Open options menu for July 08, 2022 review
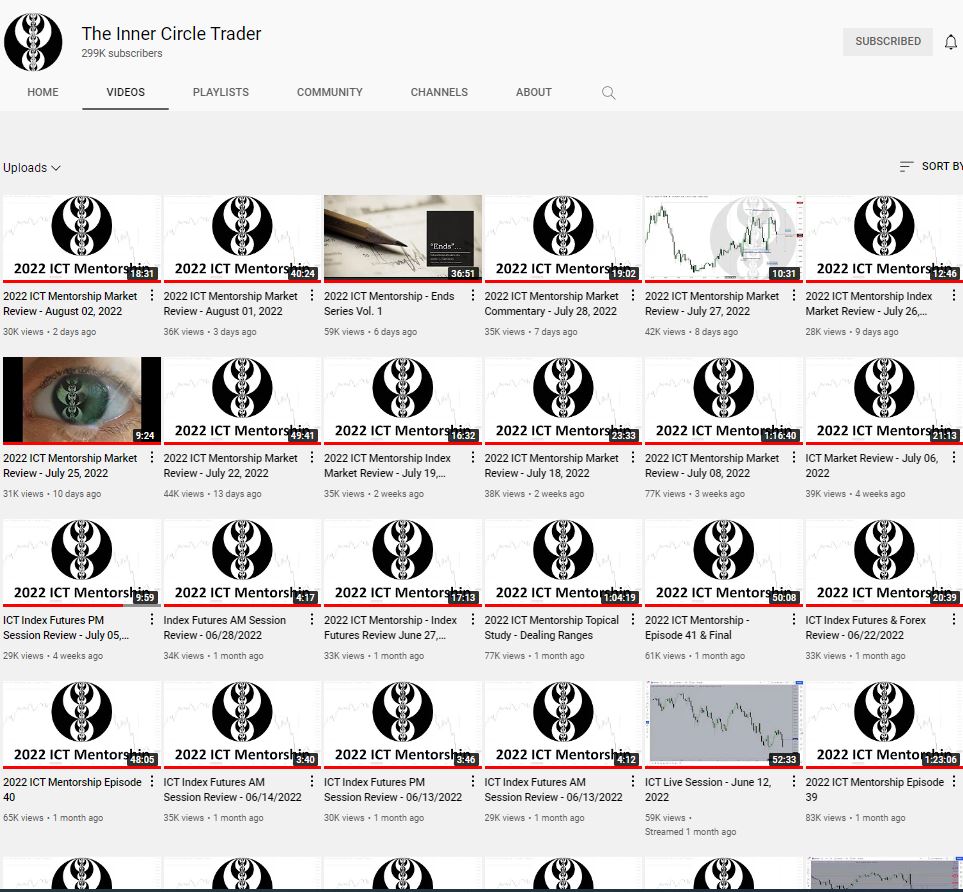 [793, 458]
